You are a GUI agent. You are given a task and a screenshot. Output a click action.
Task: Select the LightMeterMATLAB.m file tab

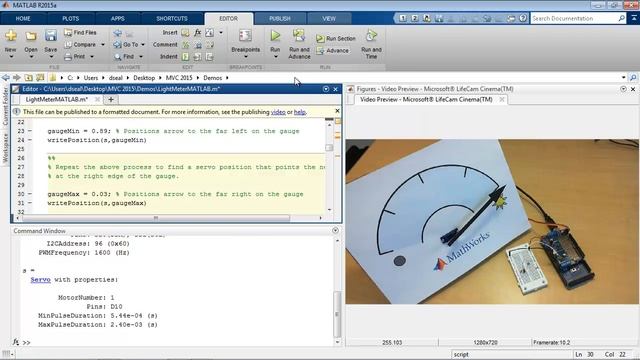57,100
